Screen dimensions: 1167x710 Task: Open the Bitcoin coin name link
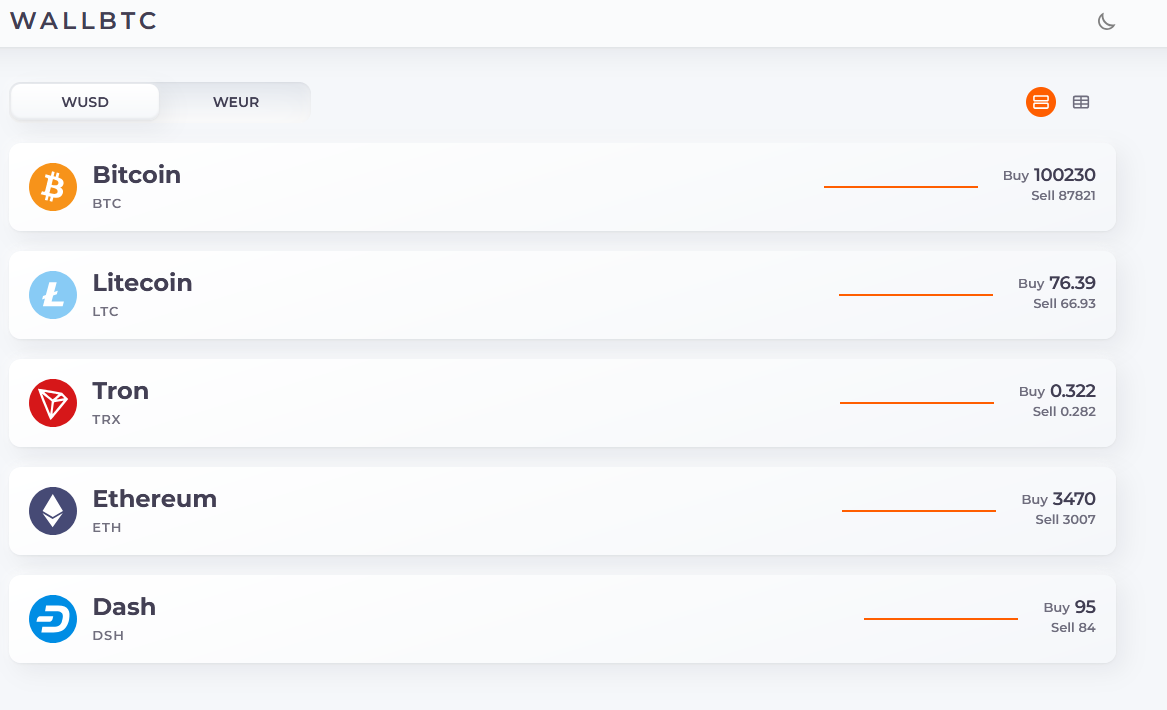[137, 175]
